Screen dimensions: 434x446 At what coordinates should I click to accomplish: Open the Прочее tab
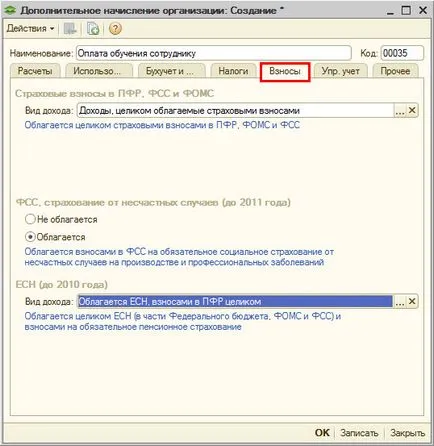[395, 71]
